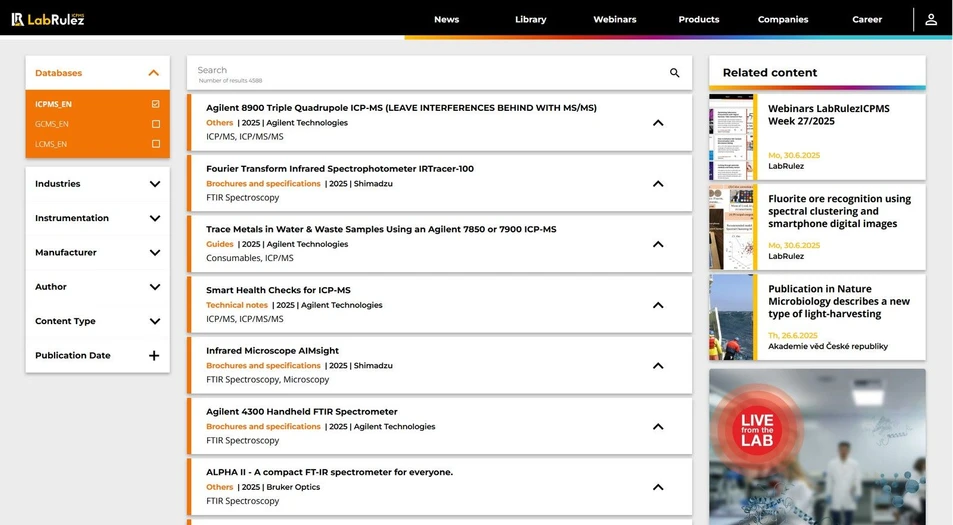Screen dimensions: 953x525
Task: Collapse the Agilent 4300 Handheld FTIR result
Action: 658,427
